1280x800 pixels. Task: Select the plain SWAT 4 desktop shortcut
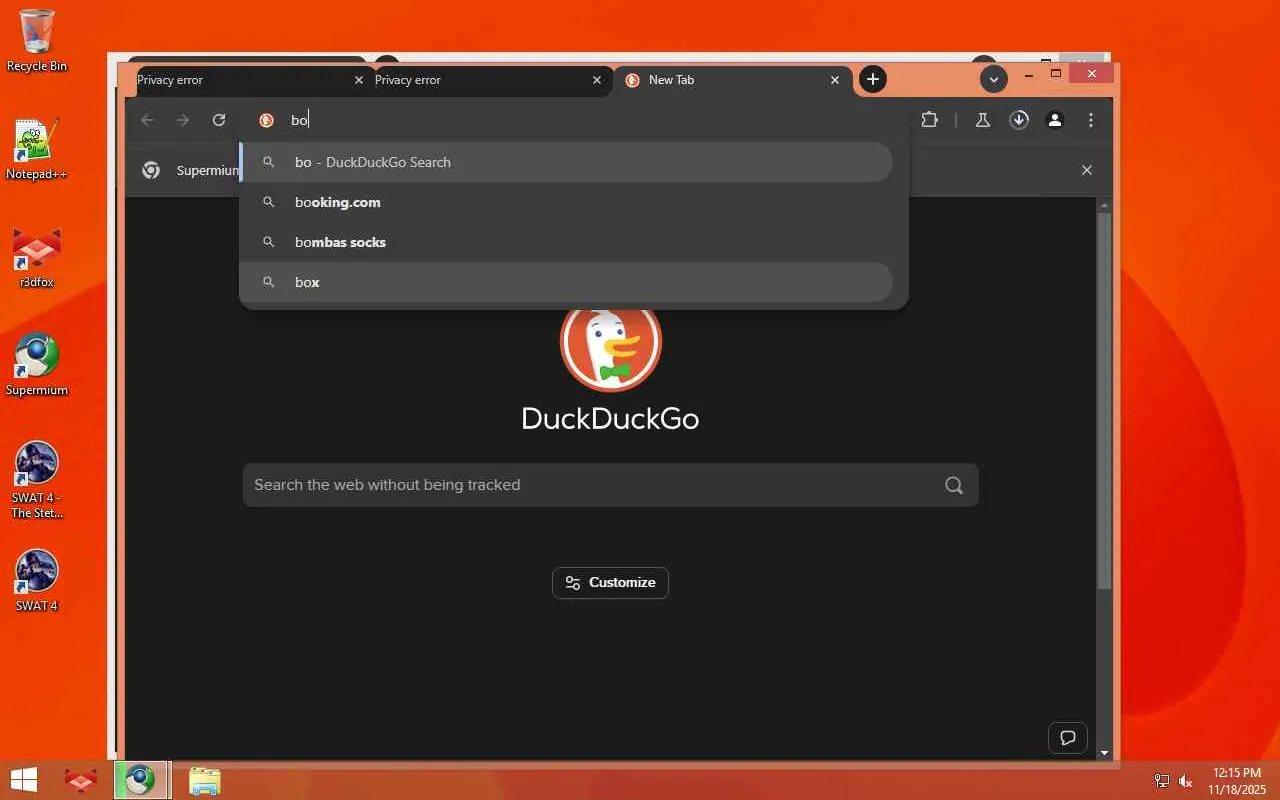click(37, 581)
